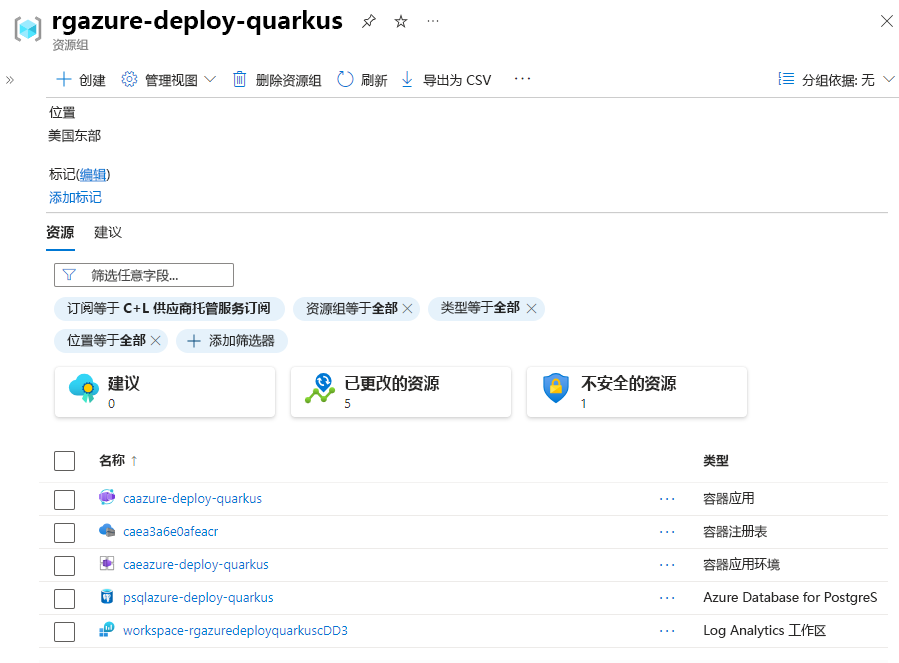The height and width of the screenshot is (663, 899).
Task: Click the 删除资源组 trash icon
Action: point(238,79)
